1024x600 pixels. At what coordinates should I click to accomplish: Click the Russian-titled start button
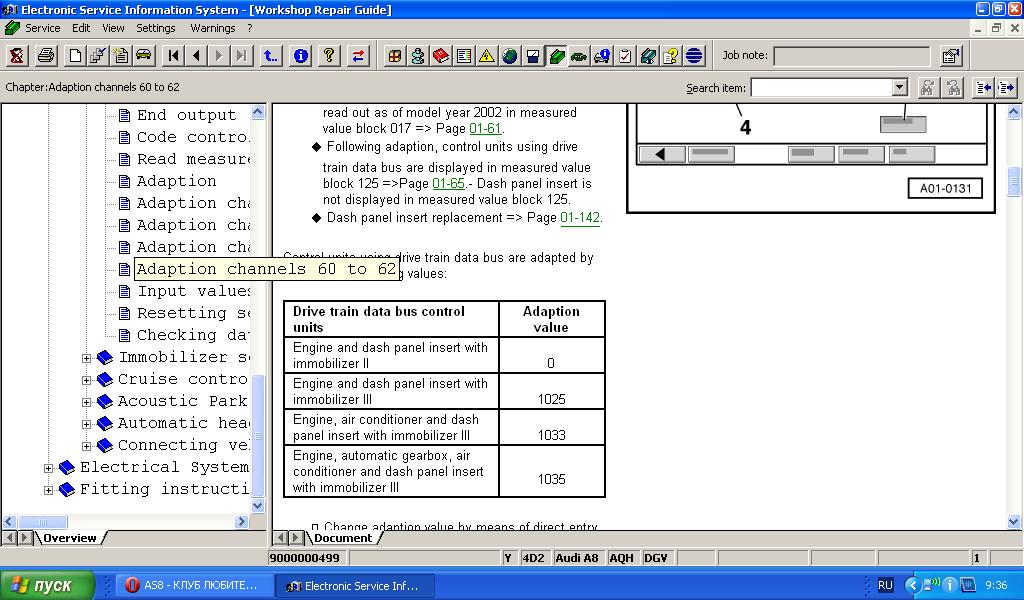[x=47, y=585]
